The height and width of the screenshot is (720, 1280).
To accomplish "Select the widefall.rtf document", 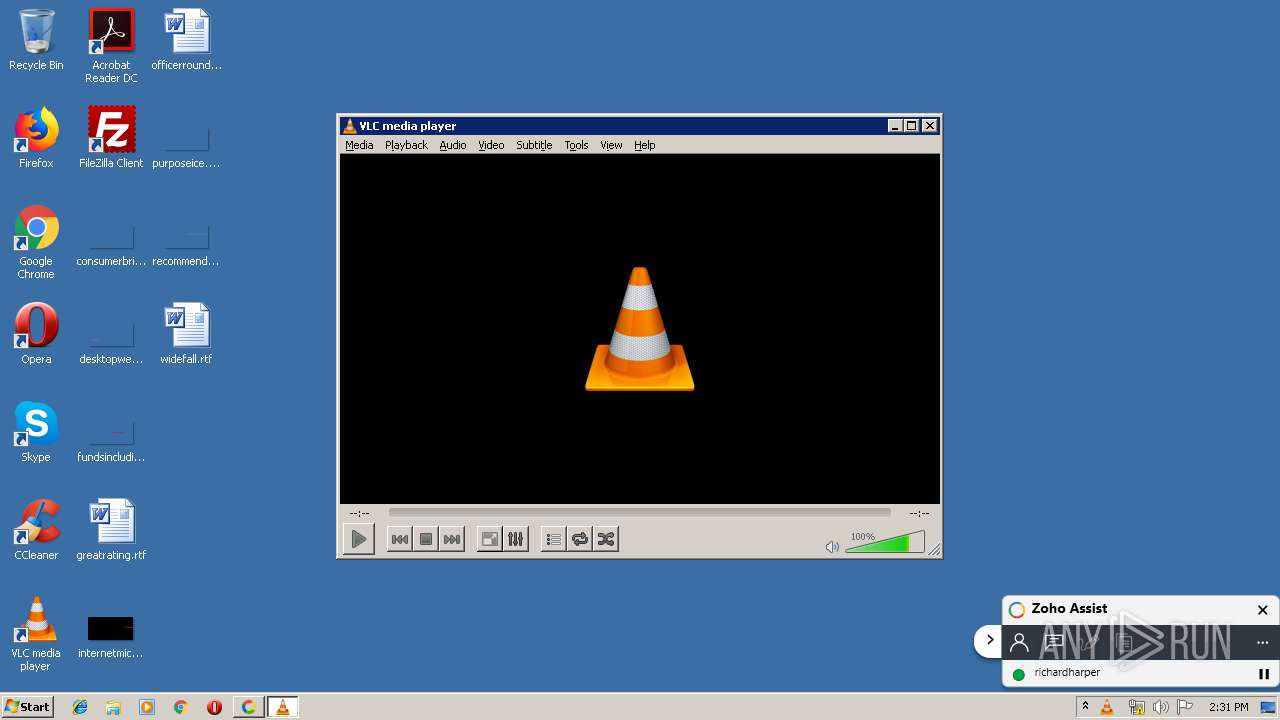I will point(186,334).
